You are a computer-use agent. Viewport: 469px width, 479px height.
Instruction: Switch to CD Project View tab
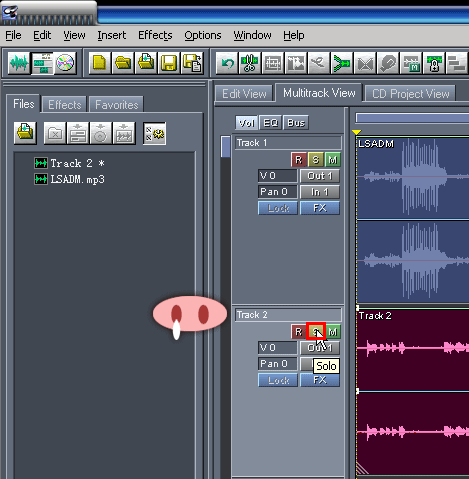coord(410,94)
